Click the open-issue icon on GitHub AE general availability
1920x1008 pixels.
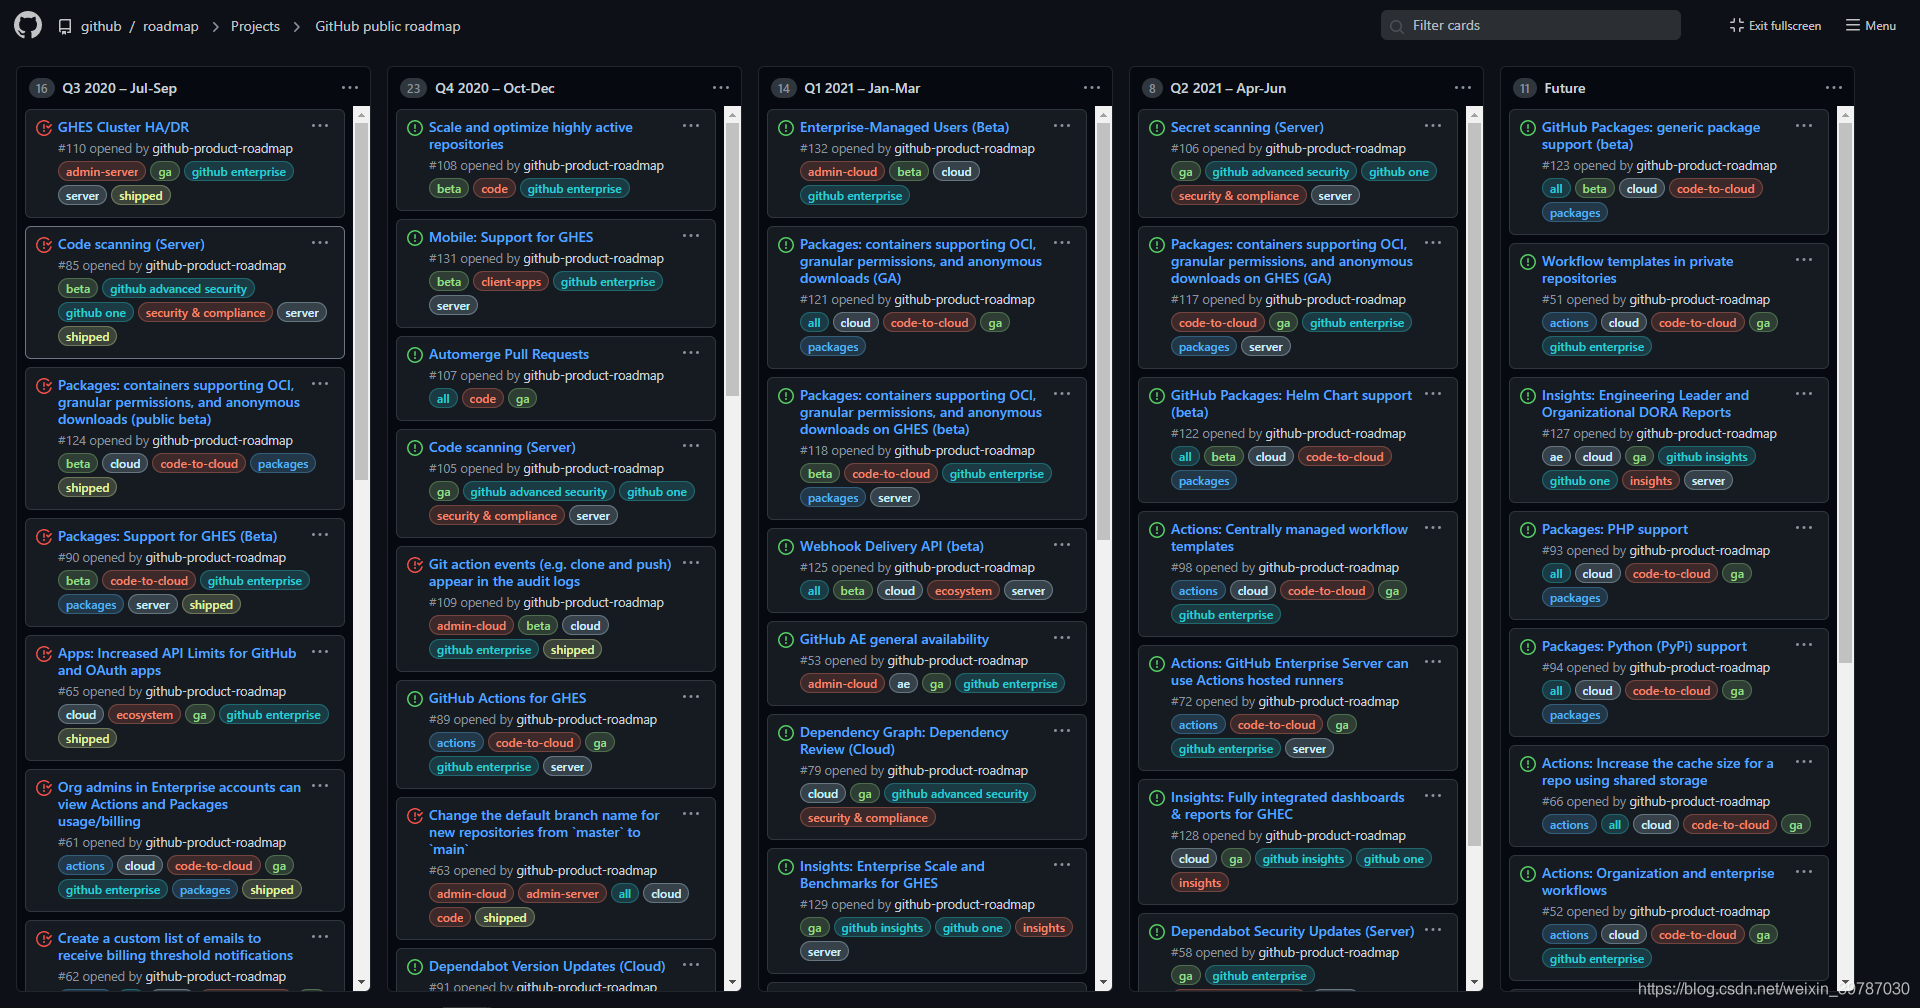pos(786,640)
